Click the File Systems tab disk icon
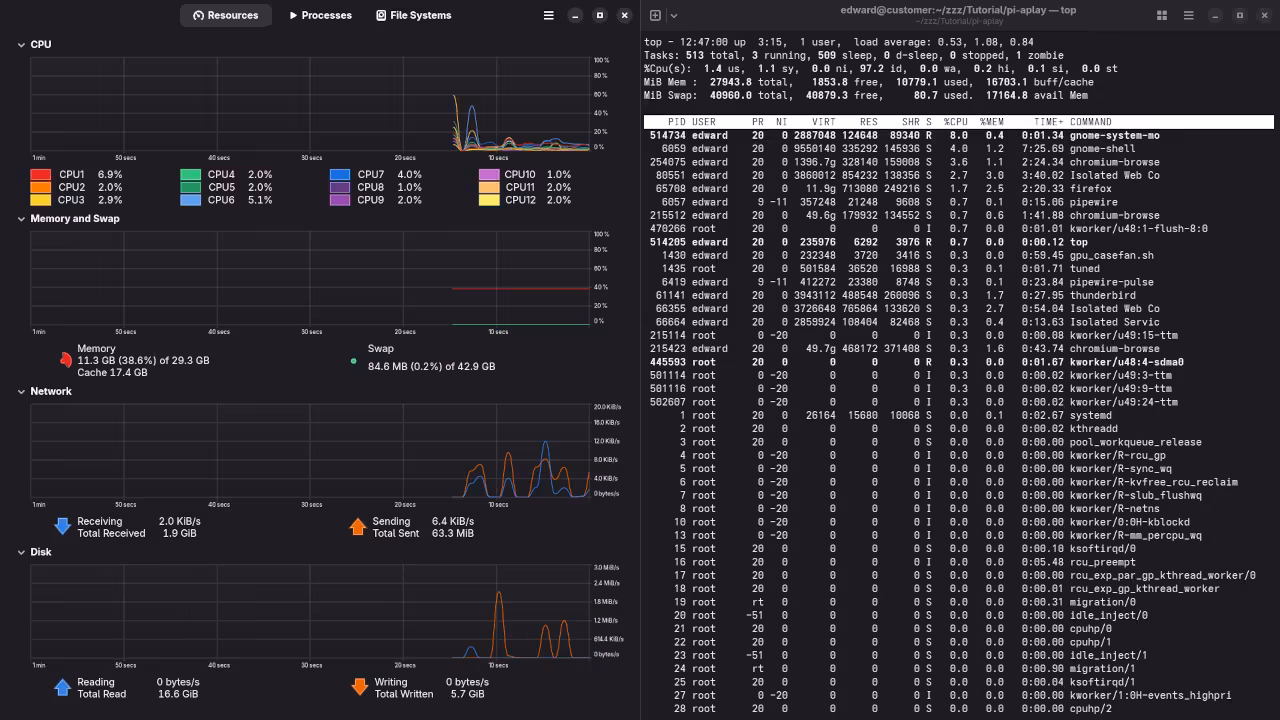The width and height of the screenshot is (1280, 720). pos(381,15)
